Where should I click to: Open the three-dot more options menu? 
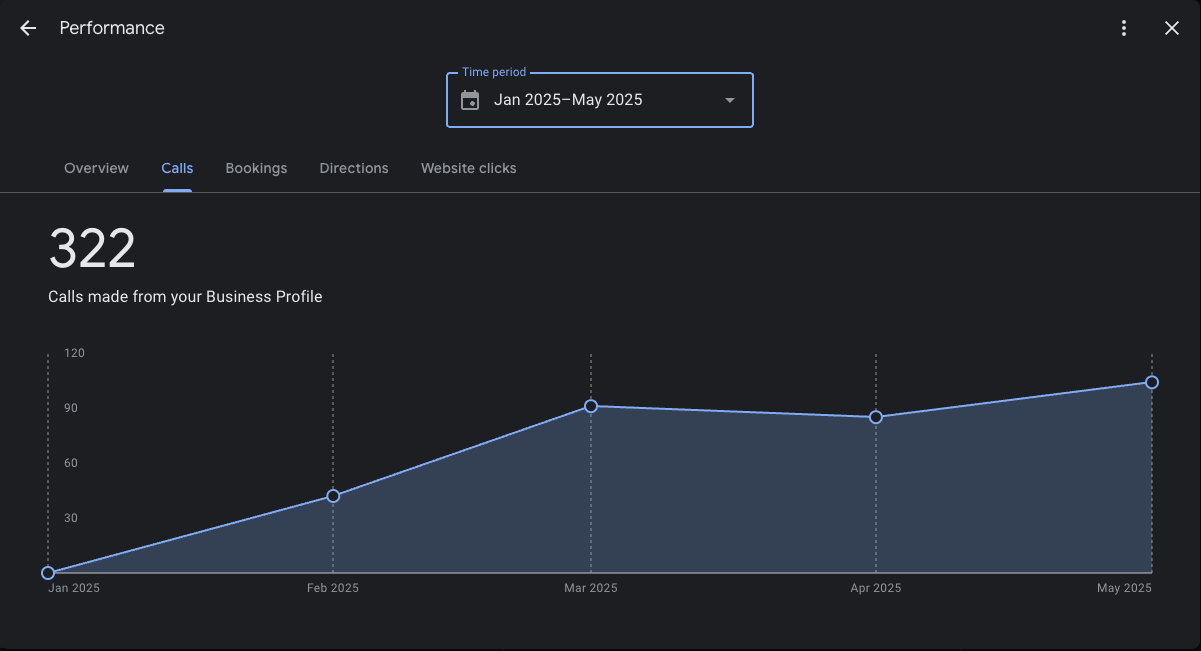[1124, 28]
